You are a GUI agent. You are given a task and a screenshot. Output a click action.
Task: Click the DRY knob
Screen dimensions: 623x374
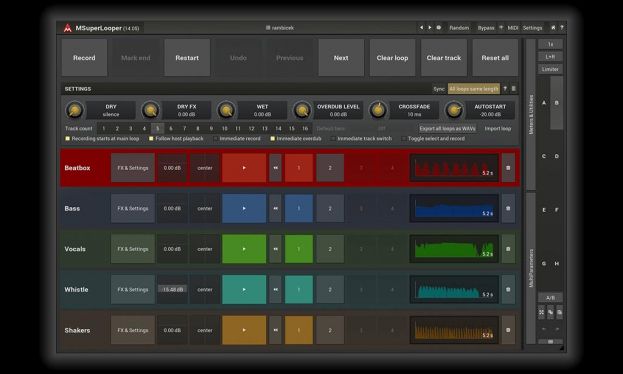click(74, 110)
